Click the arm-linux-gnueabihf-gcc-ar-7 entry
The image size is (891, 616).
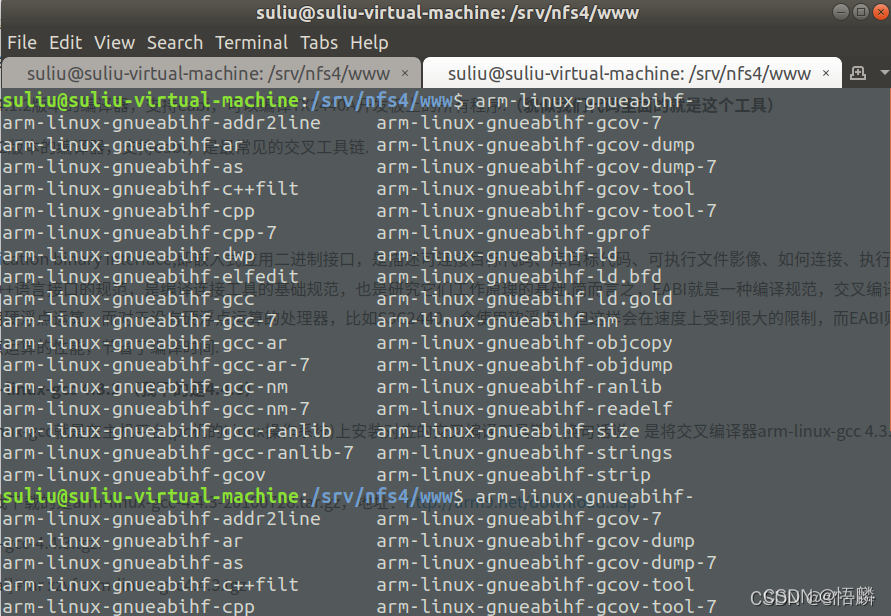coord(156,365)
